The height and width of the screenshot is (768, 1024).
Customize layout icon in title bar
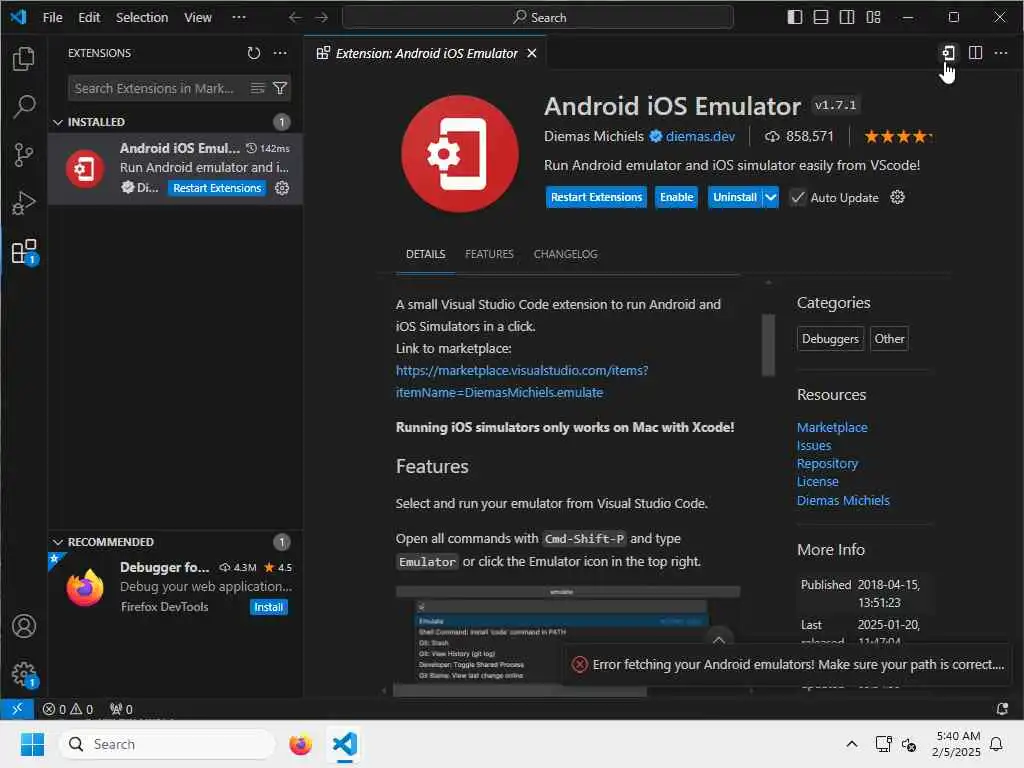(873, 17)
